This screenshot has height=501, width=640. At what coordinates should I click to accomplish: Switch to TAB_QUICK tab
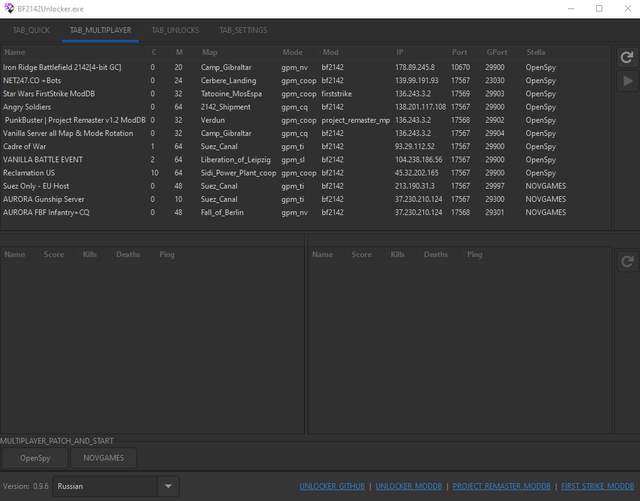pyautogui.click(x=31, y=30)
